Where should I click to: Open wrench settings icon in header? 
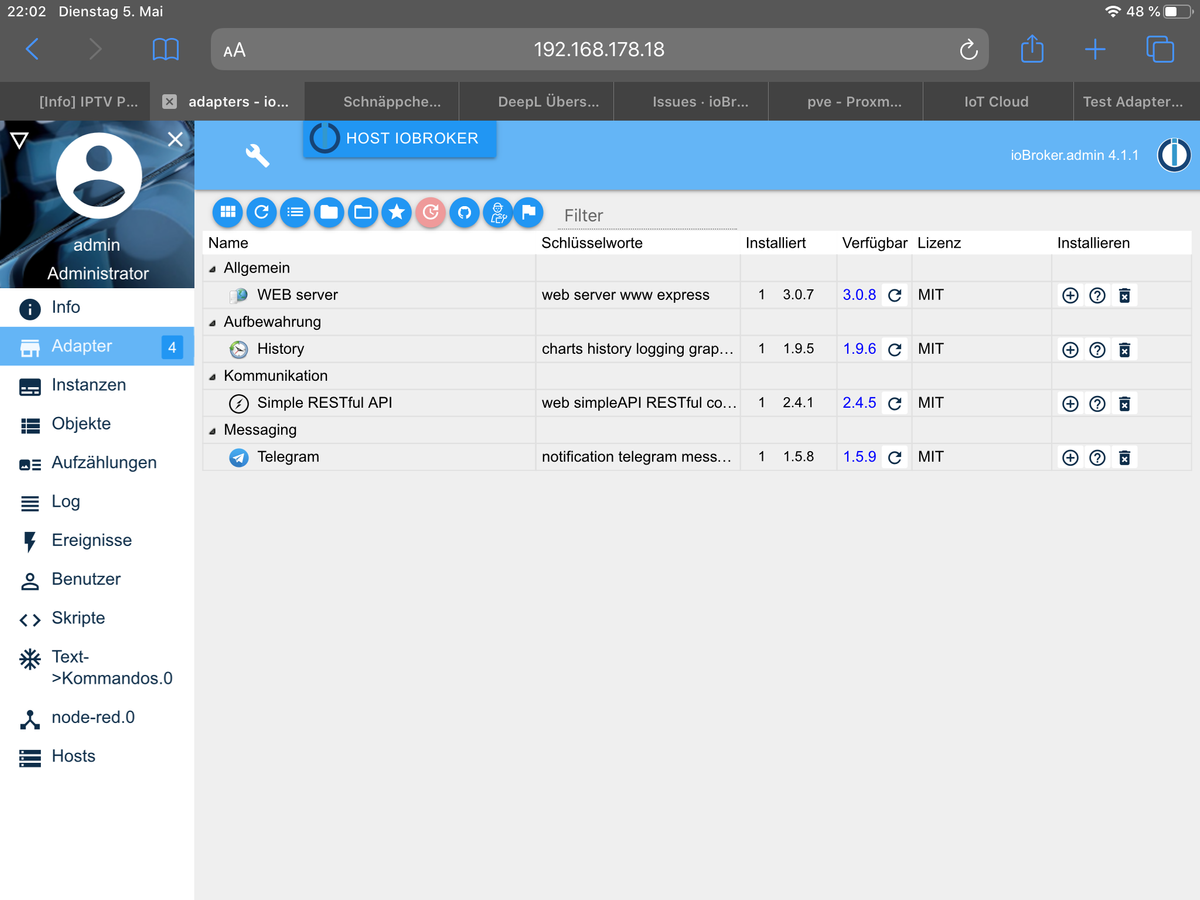pos(258,155)
